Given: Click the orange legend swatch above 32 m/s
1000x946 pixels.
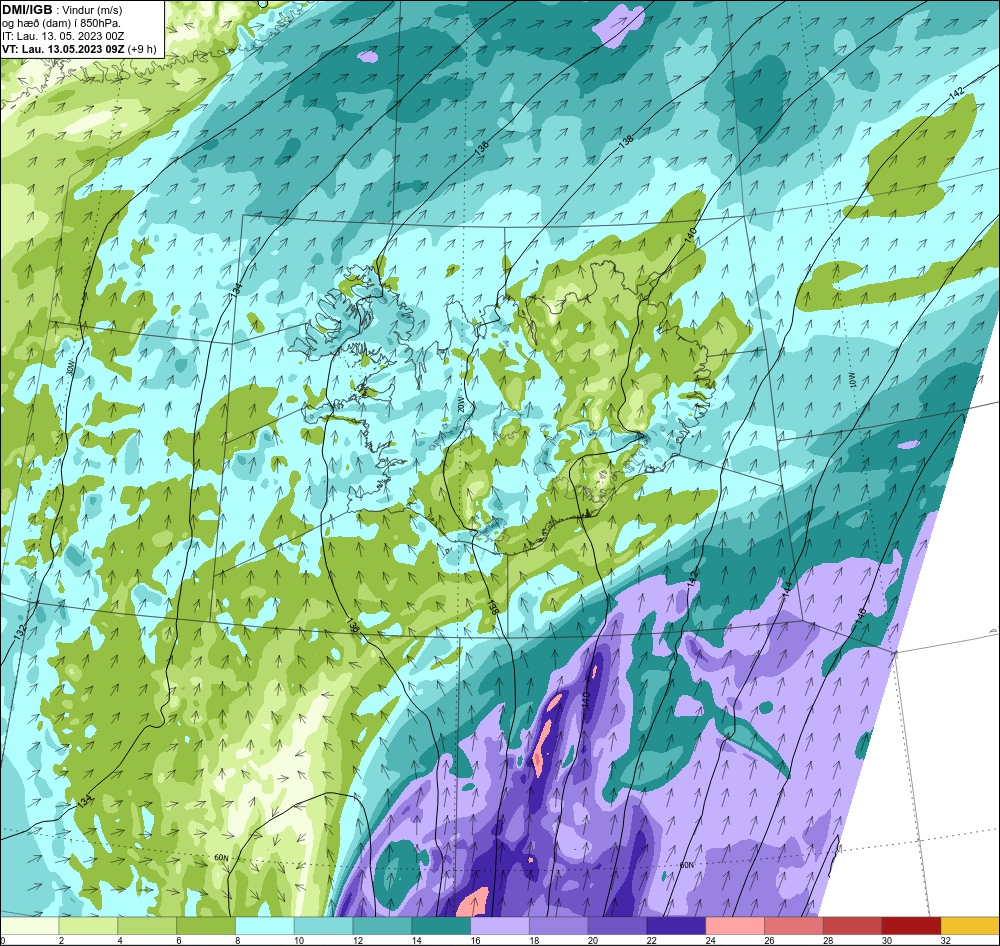Looking at the screenshot, I should [970, 926].
